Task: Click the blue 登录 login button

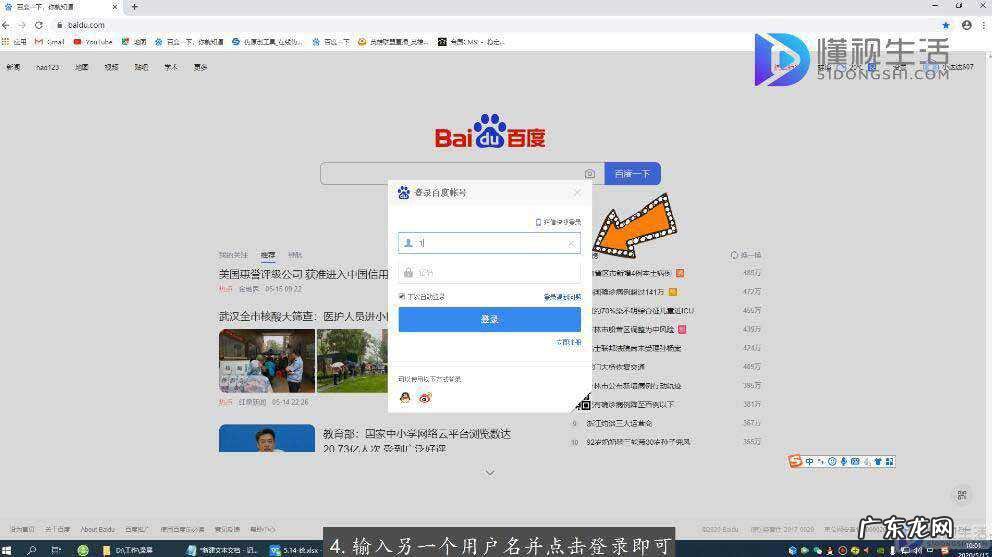Action: [489, 320]
